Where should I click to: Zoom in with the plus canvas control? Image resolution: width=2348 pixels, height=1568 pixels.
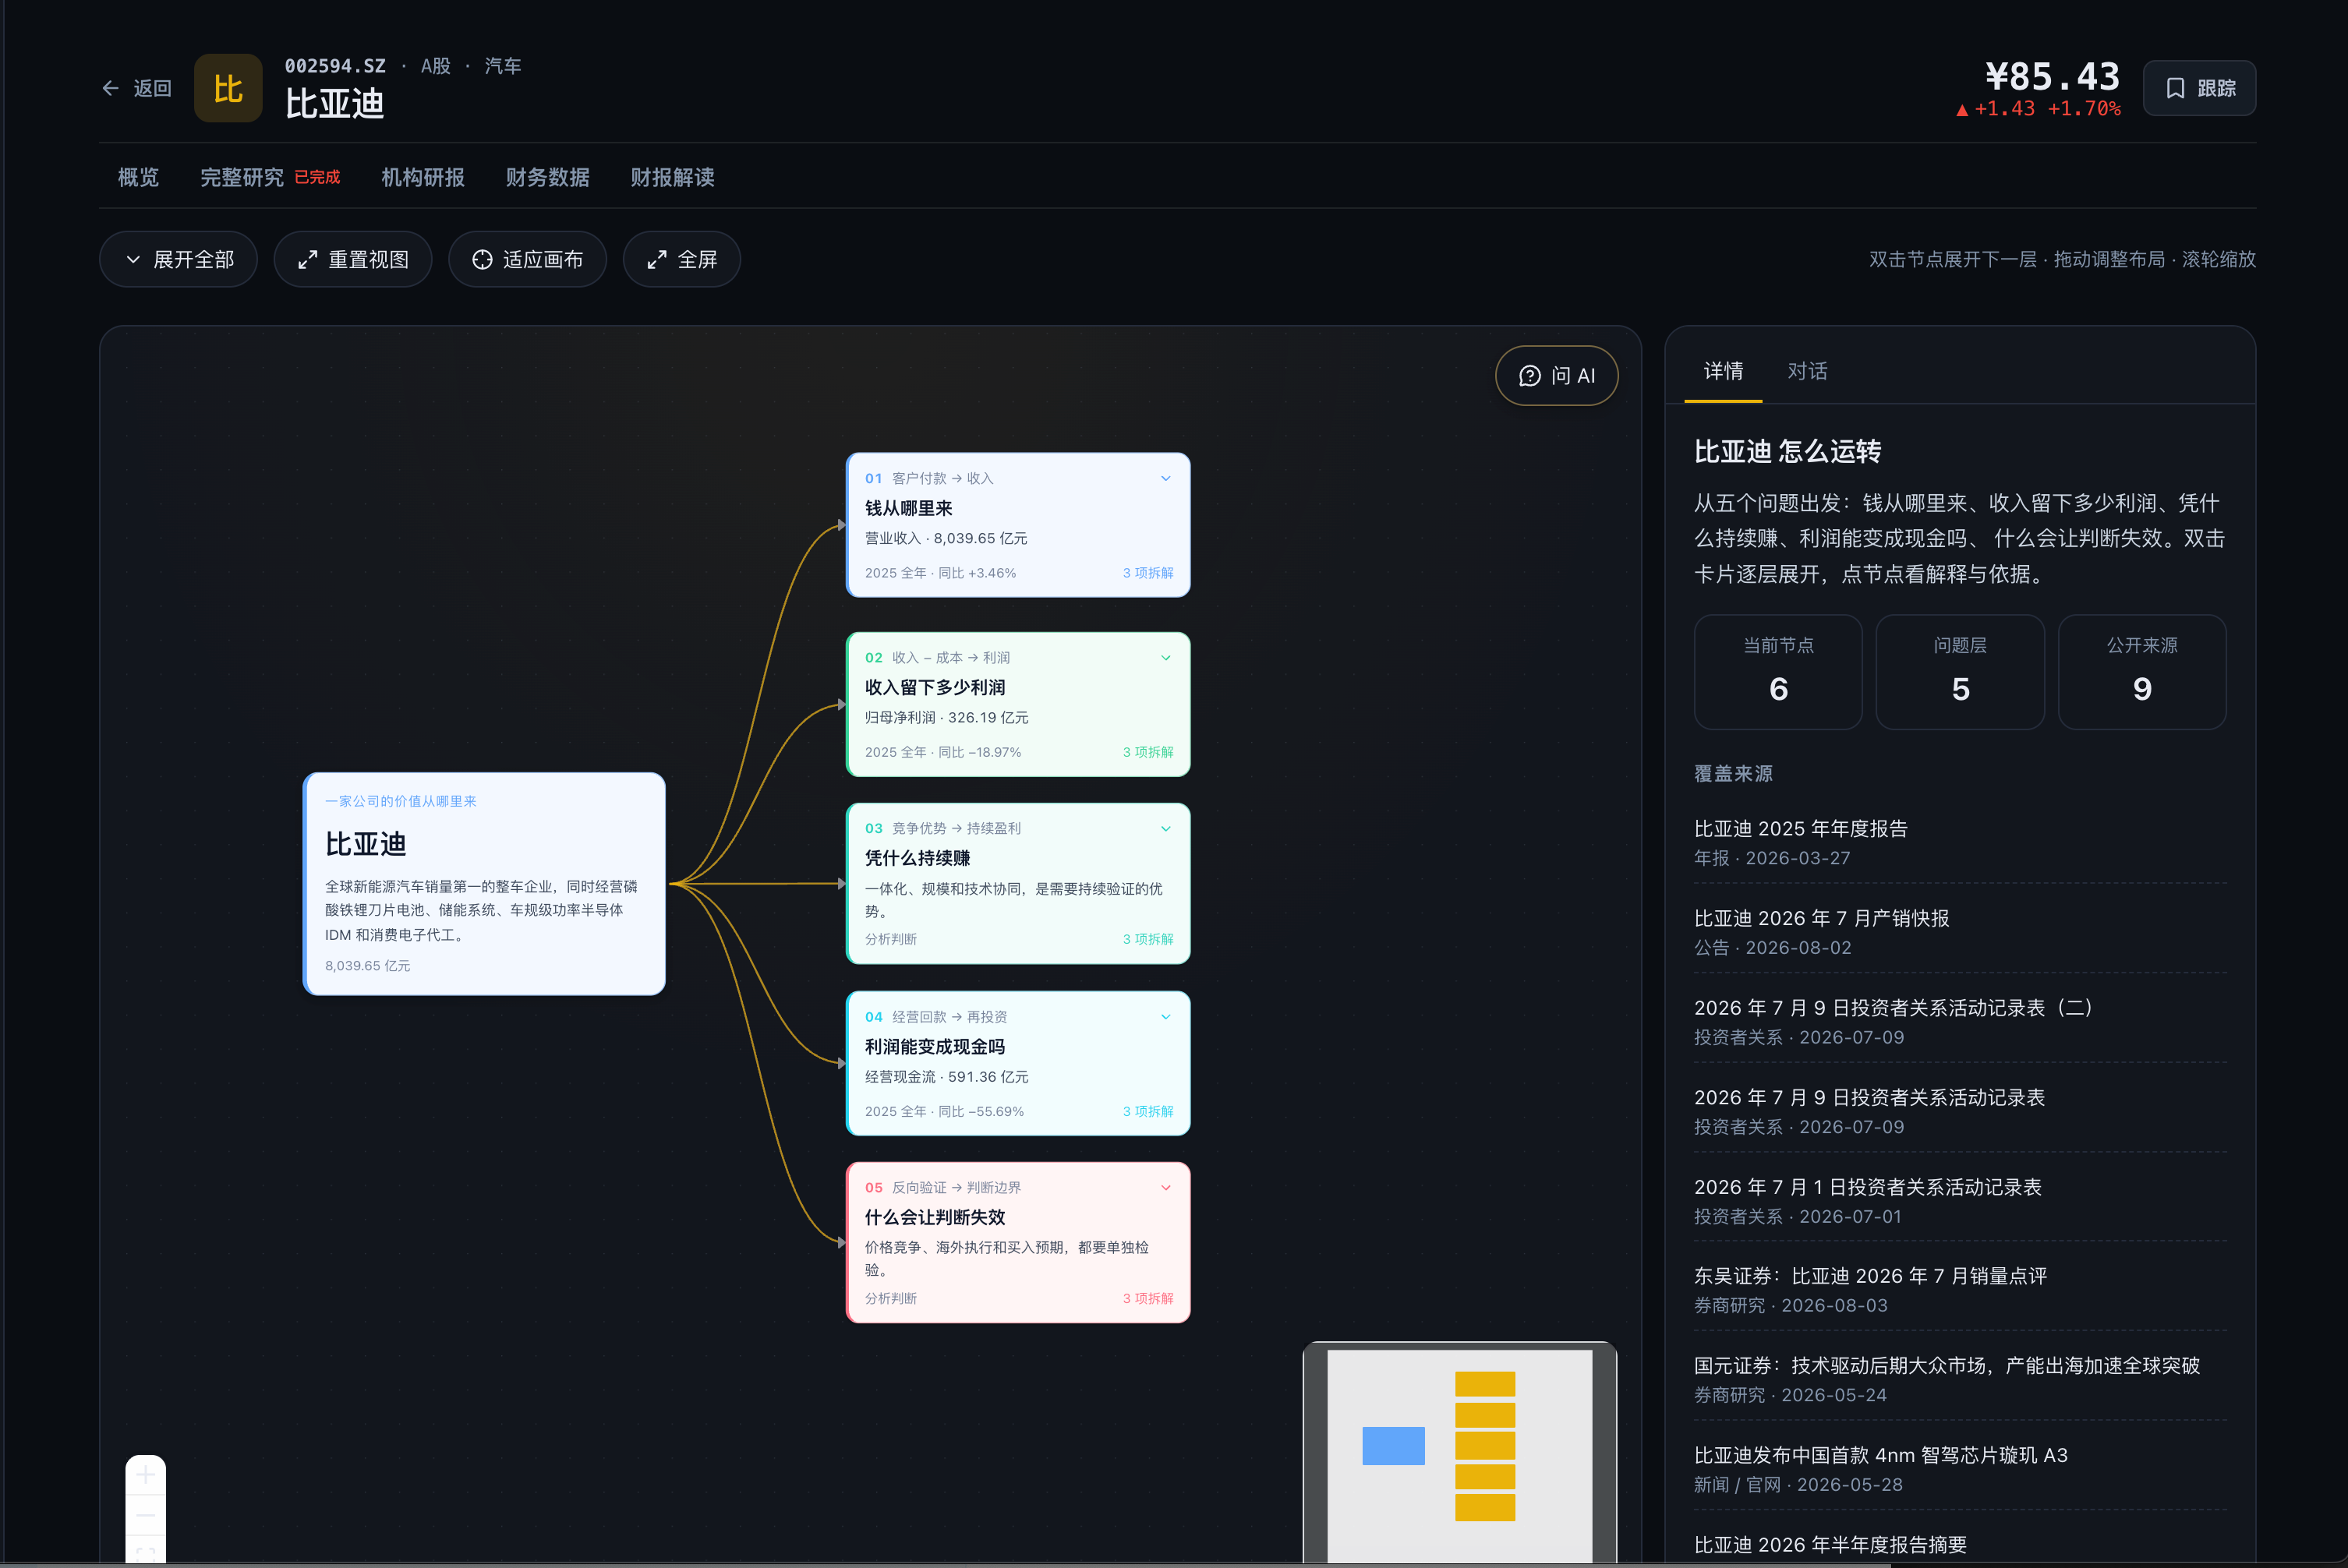point(145,1474)
